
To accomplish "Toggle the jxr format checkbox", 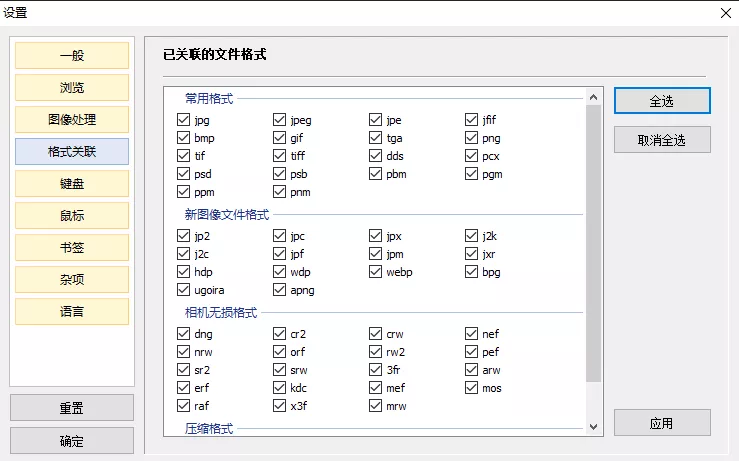I will pyautogui.click(x=471, y=254).
